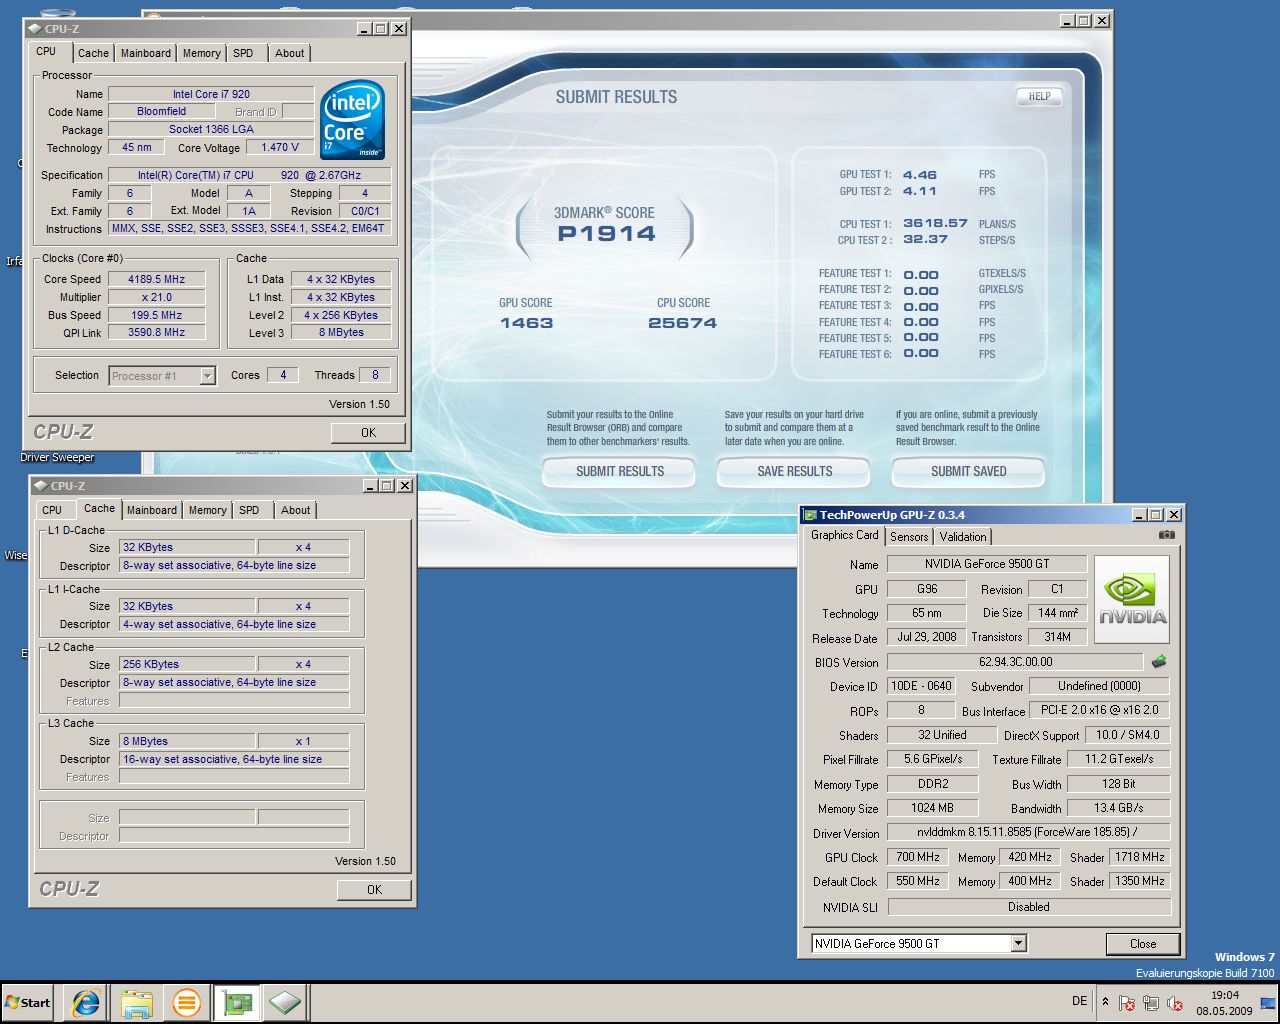Click the CPU-Z chip taskbar icon
This screenshot has height=1024, width=1280.
tap(285, 1002)
